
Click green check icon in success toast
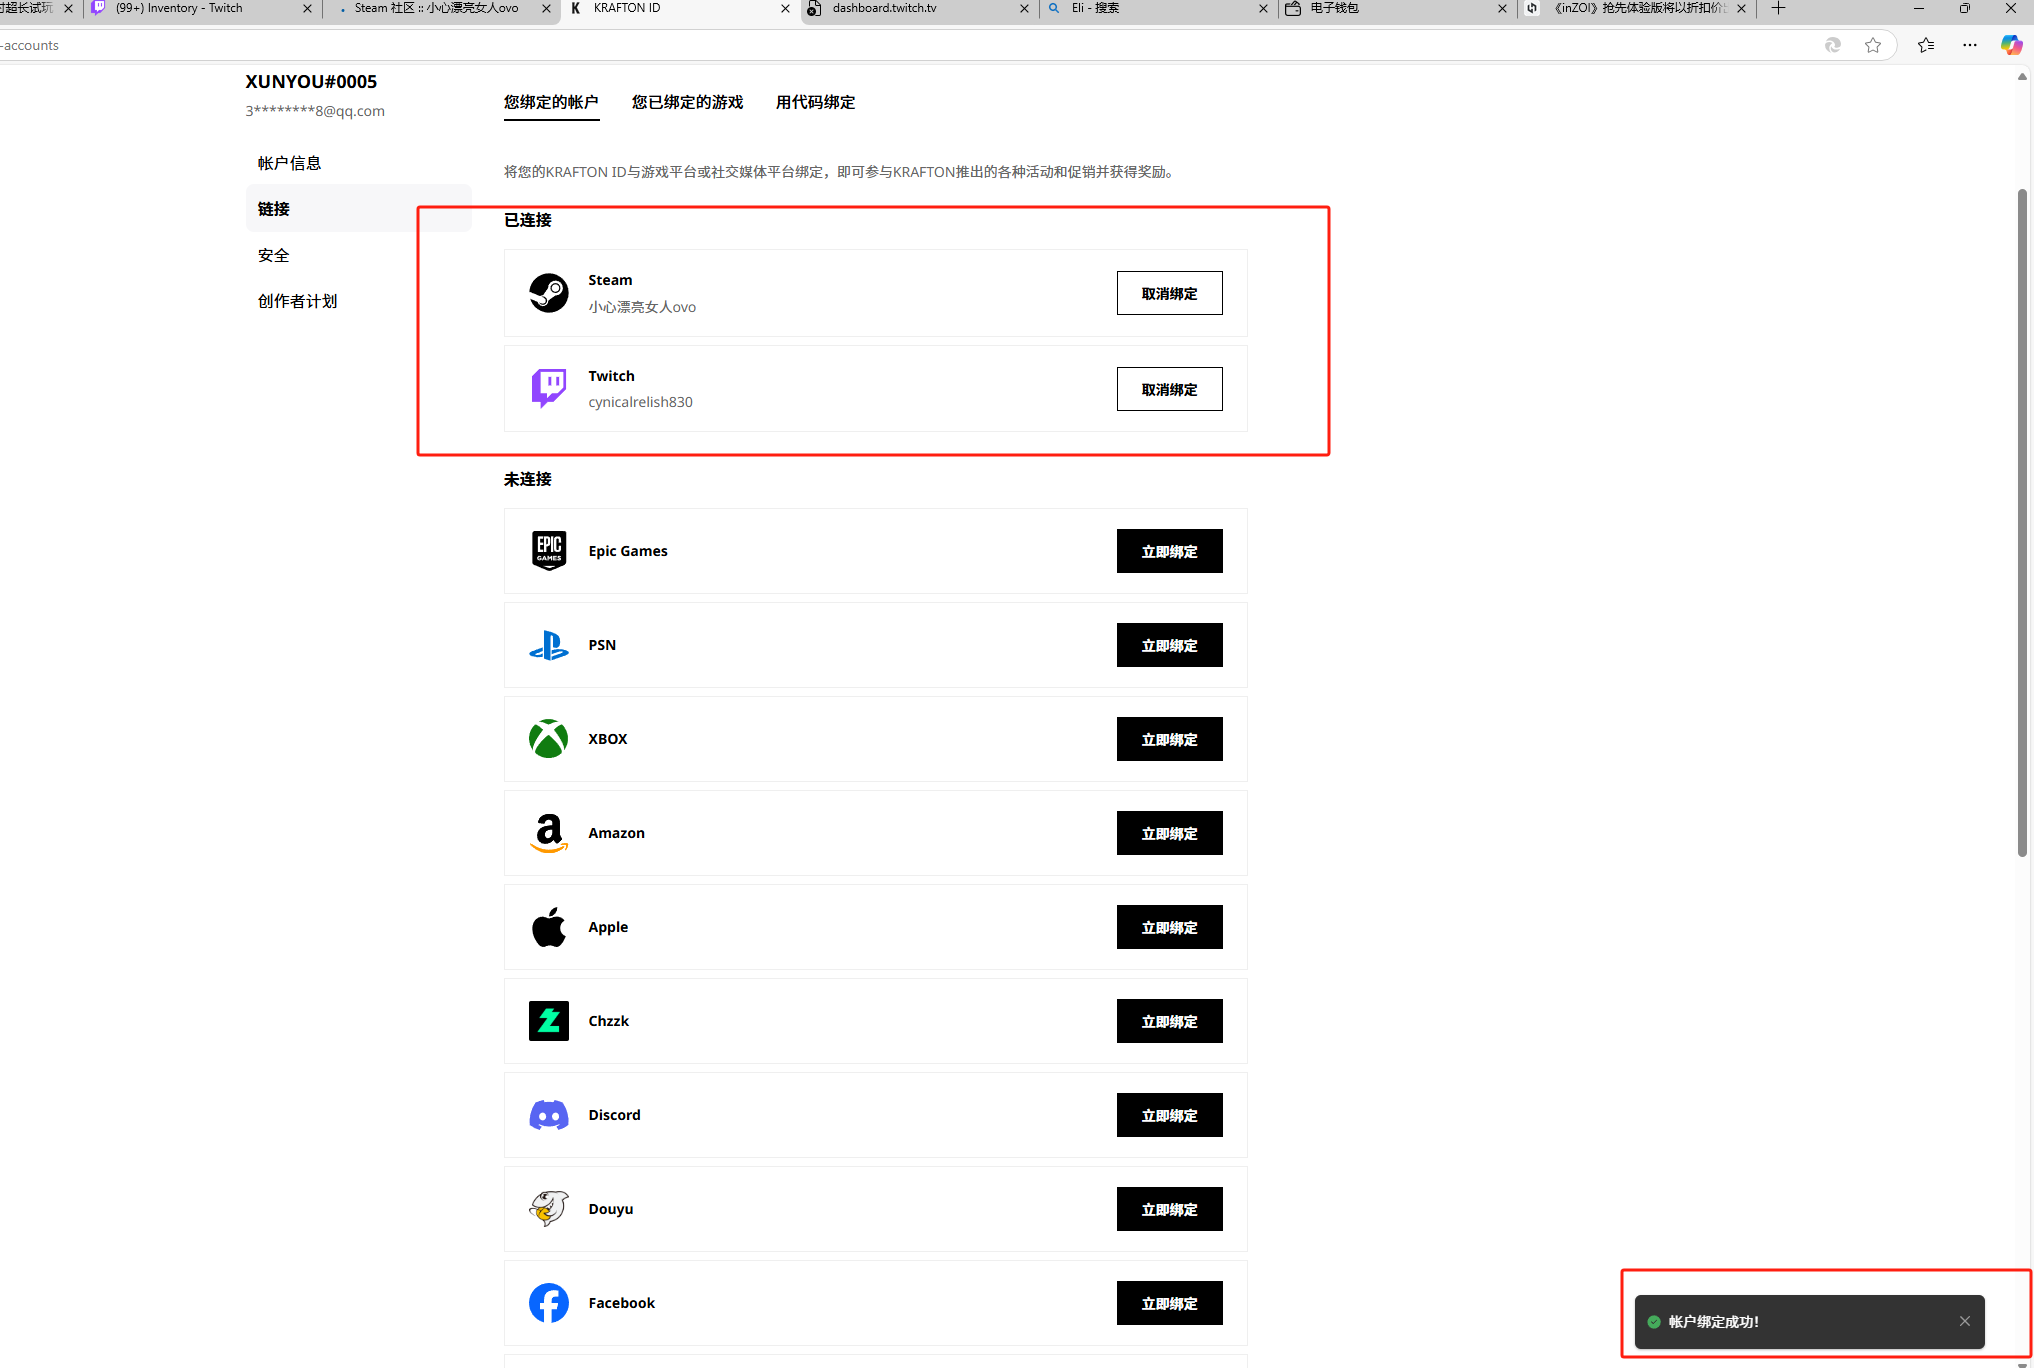pyautogui.click(x=1654, y=1322)
